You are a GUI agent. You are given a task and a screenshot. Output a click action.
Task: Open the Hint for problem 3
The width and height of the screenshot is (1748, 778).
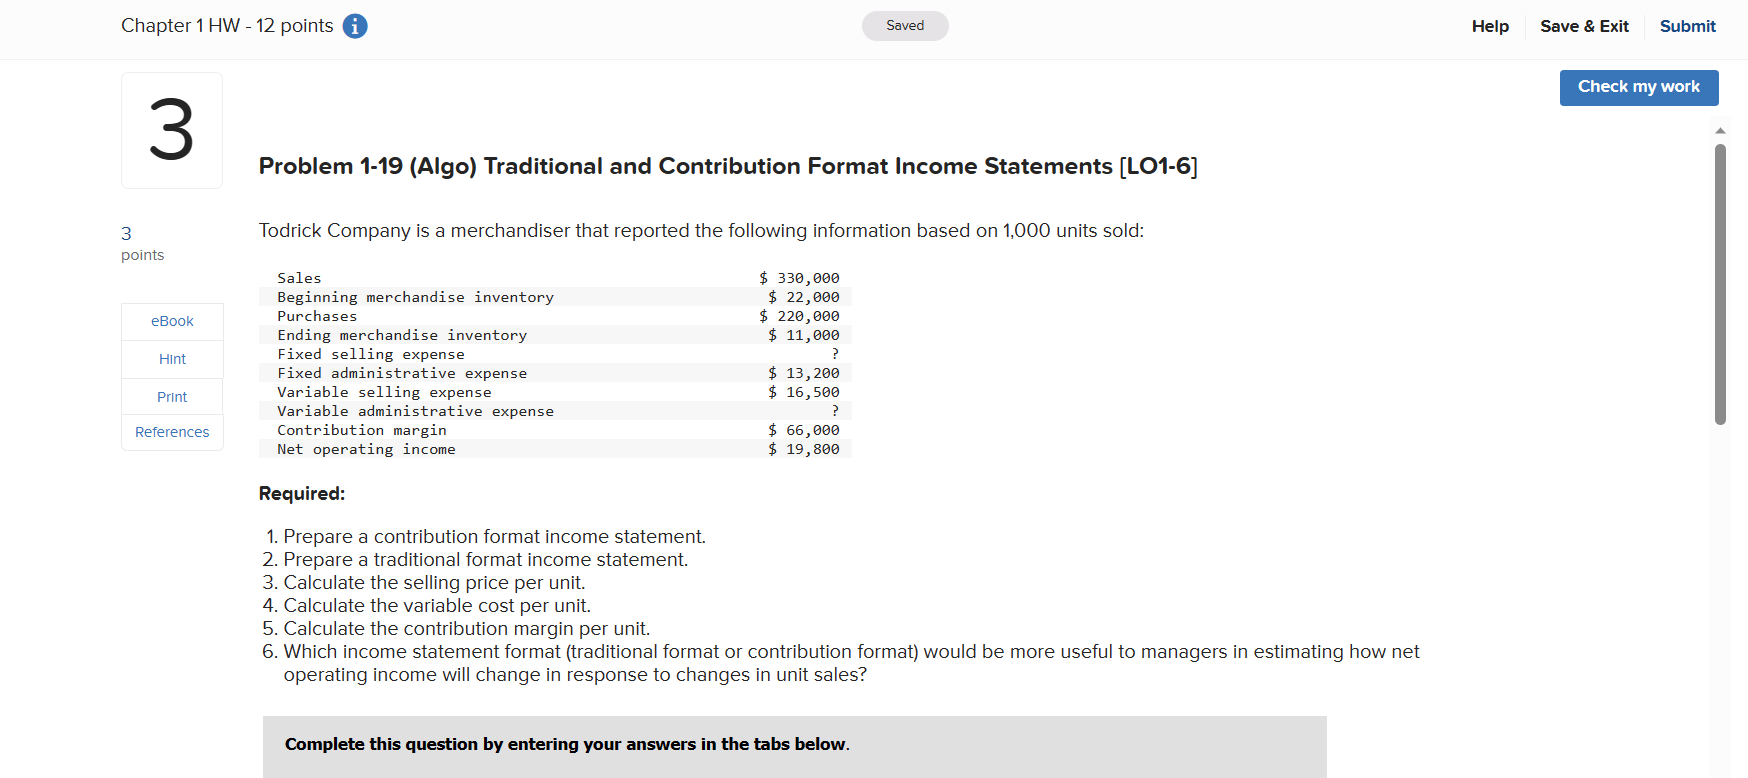point(171,358)
